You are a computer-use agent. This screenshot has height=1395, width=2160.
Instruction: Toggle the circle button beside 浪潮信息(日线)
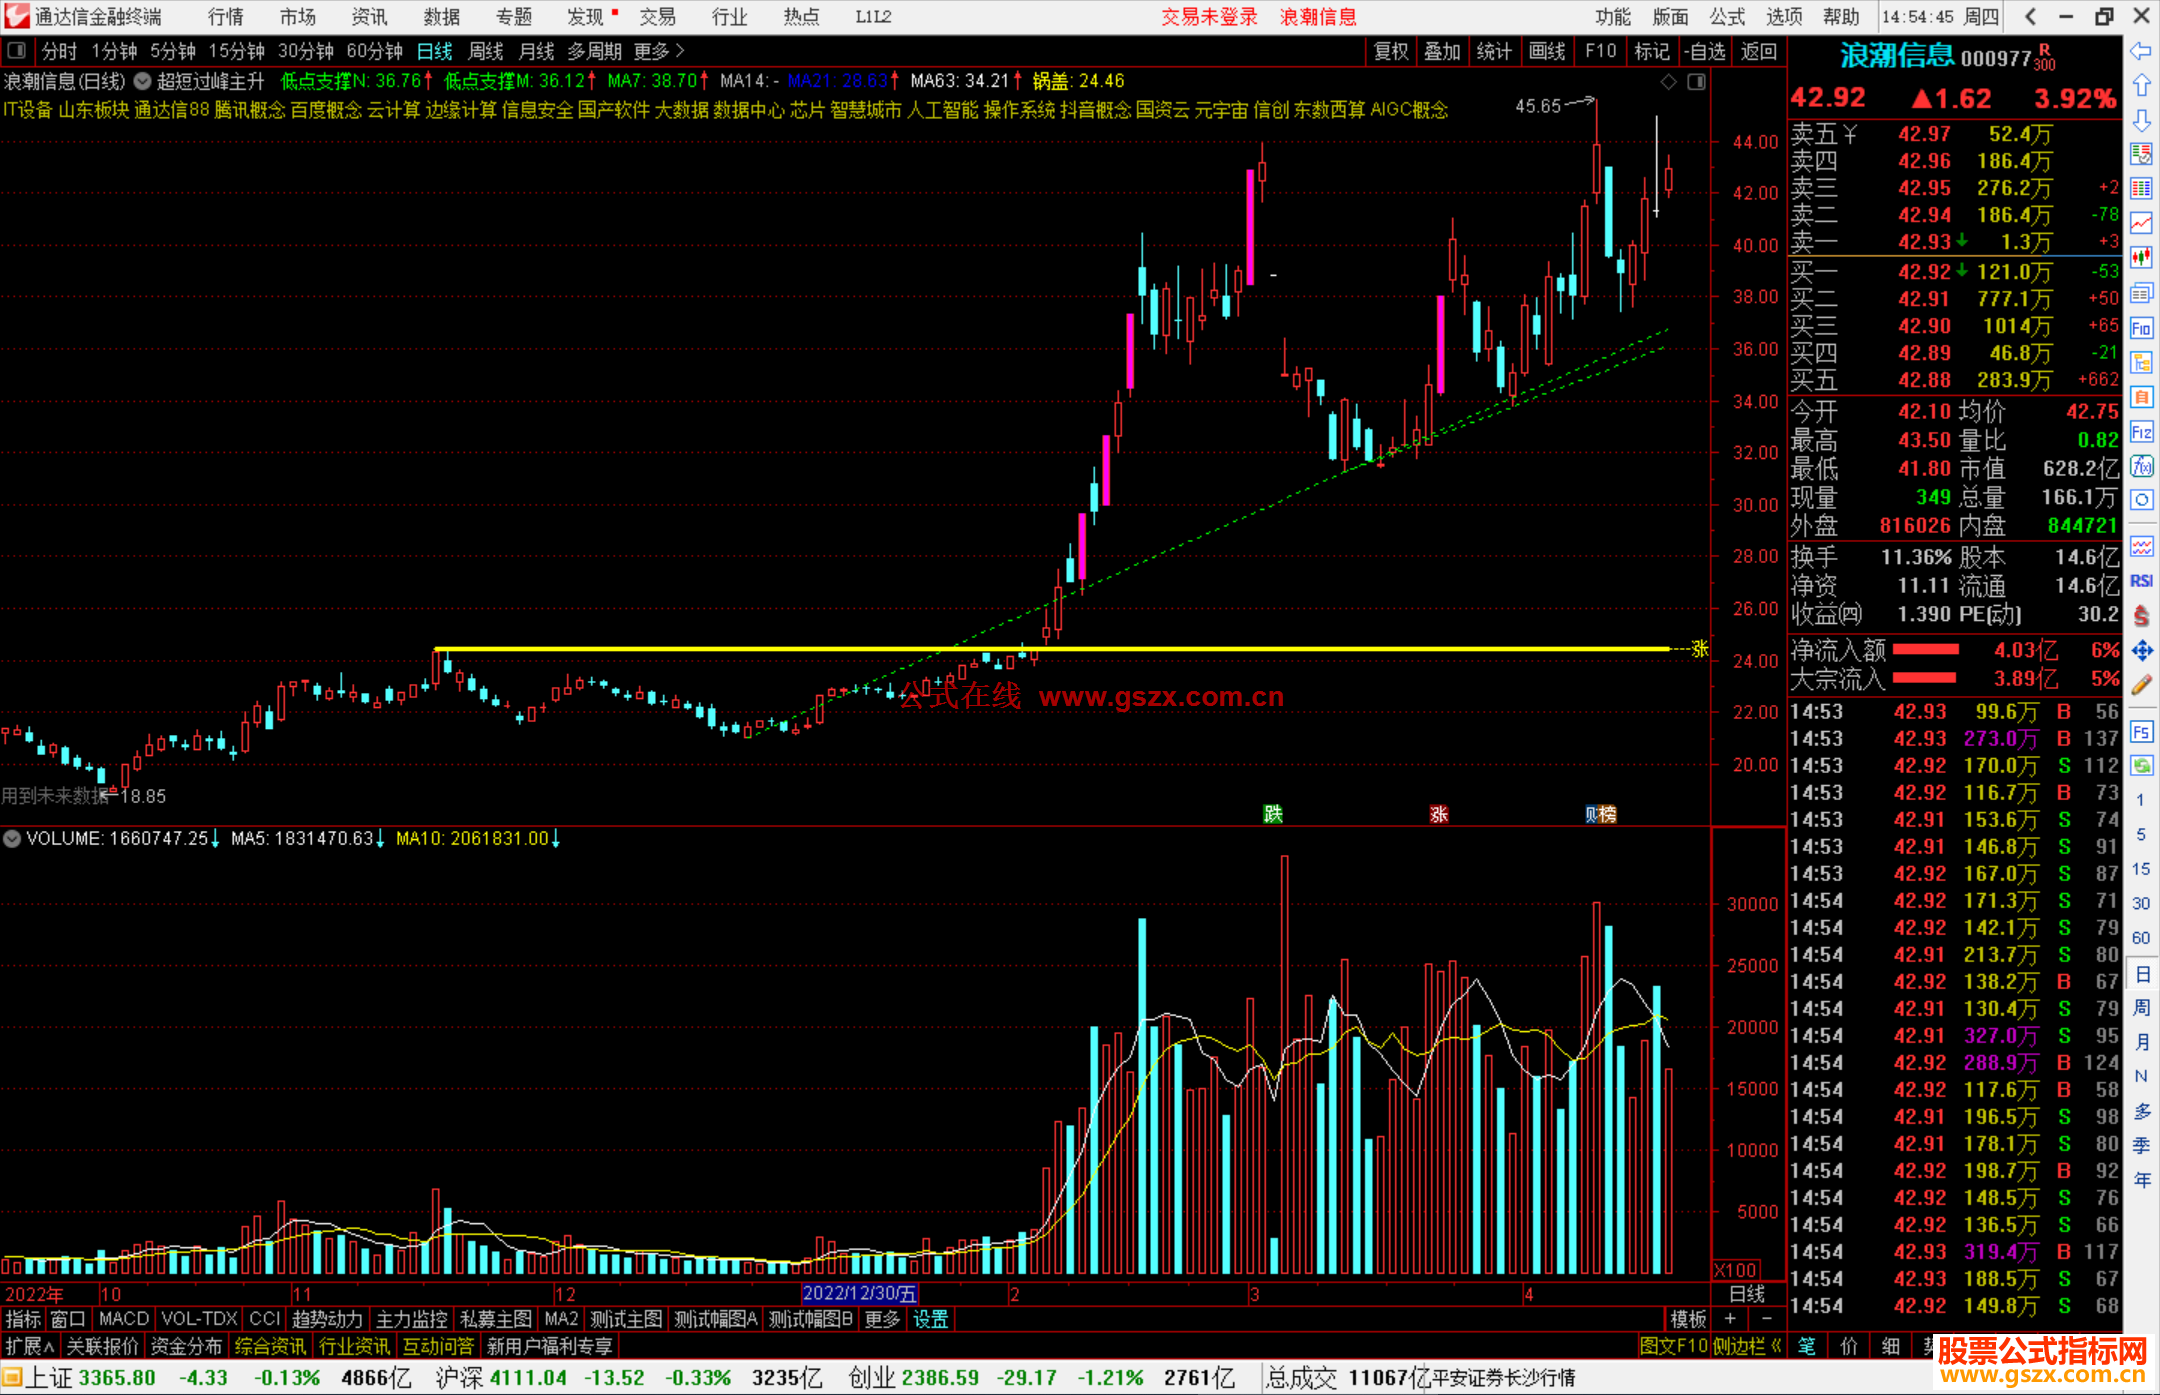coord(143,81)
